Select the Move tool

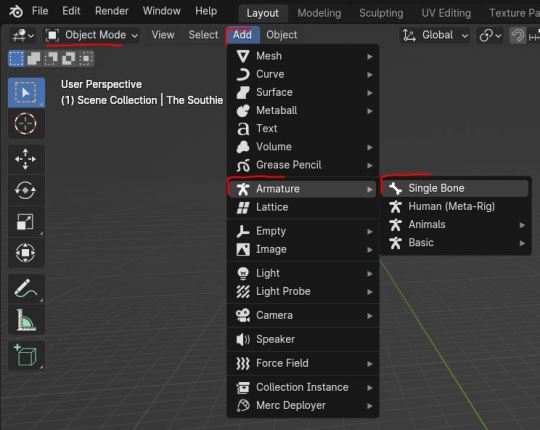point(26,159)
